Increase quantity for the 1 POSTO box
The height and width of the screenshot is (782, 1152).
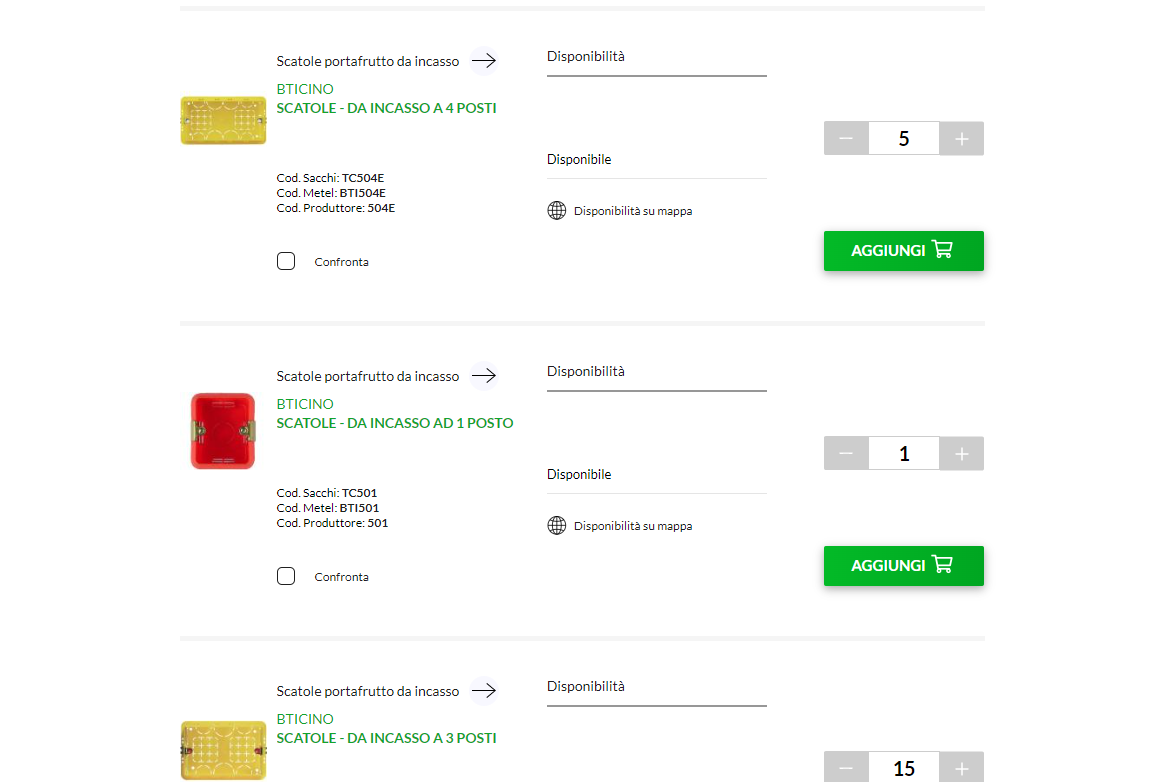click(961, 453)
